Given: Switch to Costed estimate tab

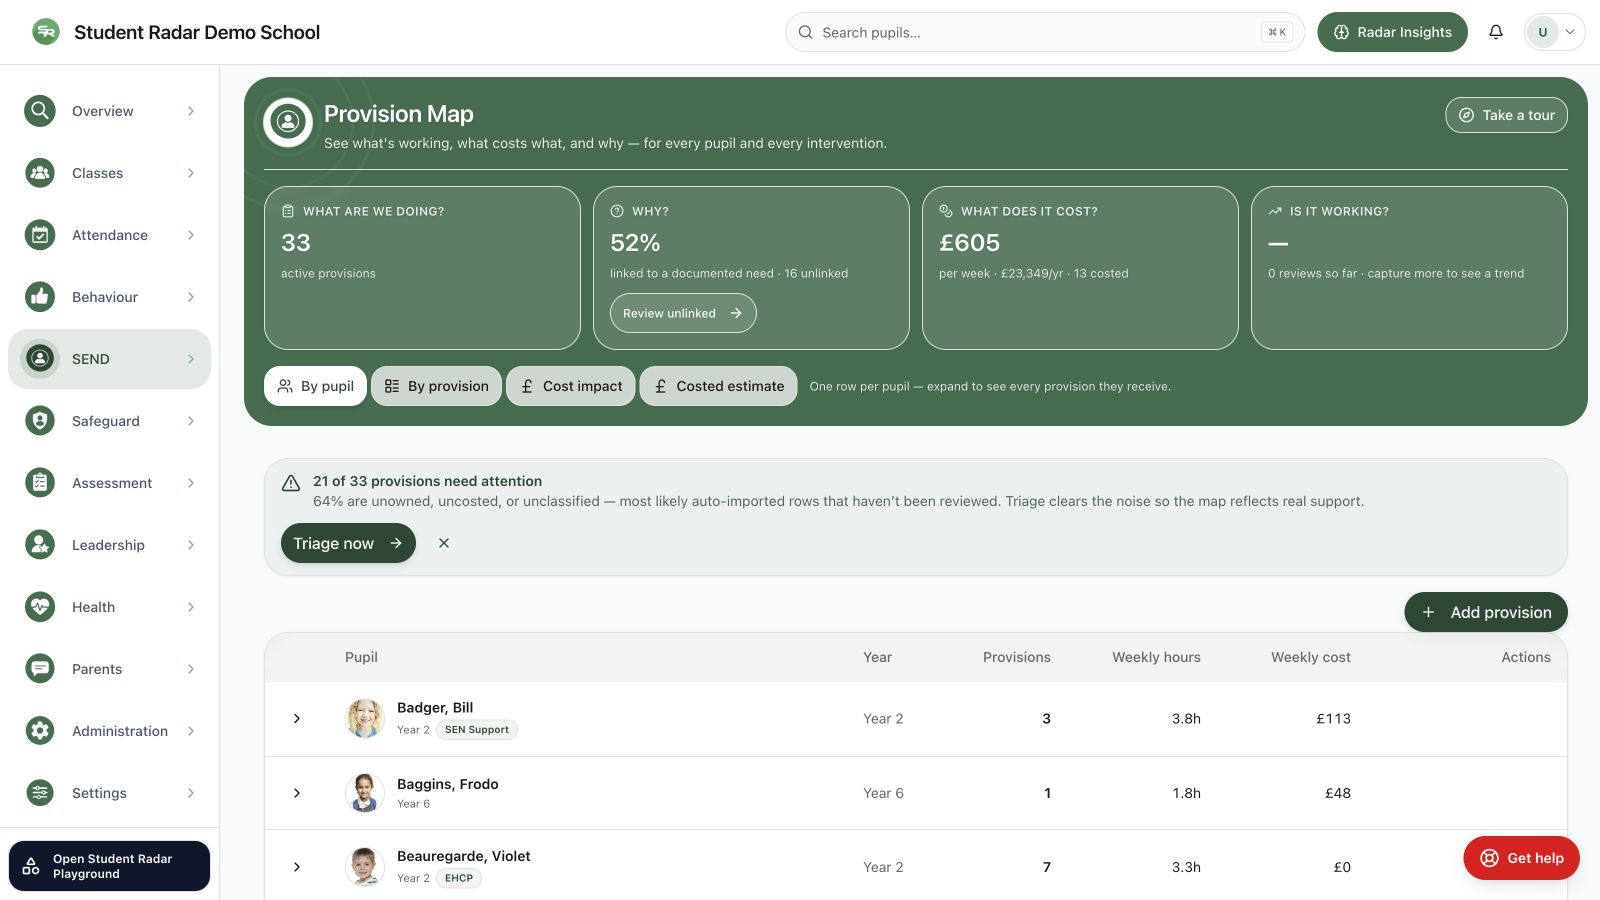Looking at the screenshot, I should (719, 386).
